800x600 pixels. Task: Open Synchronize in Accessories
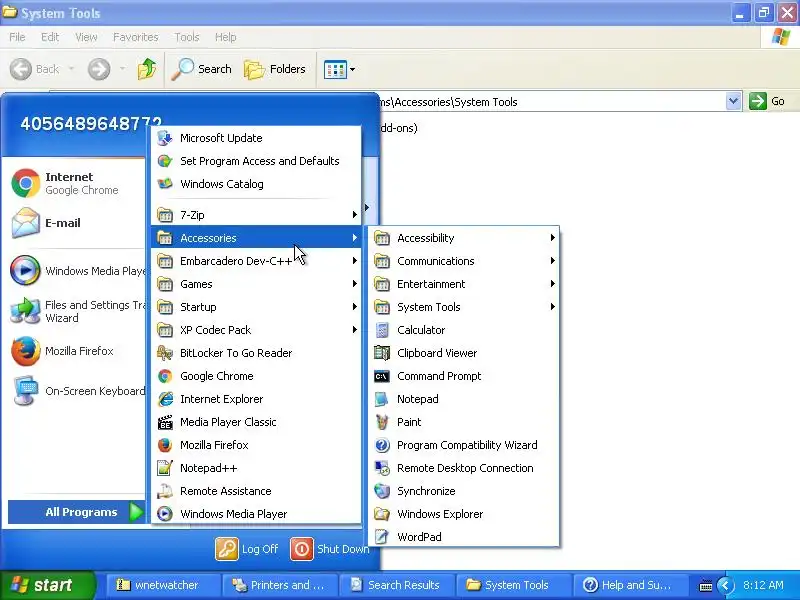click(x=464, y=491)
